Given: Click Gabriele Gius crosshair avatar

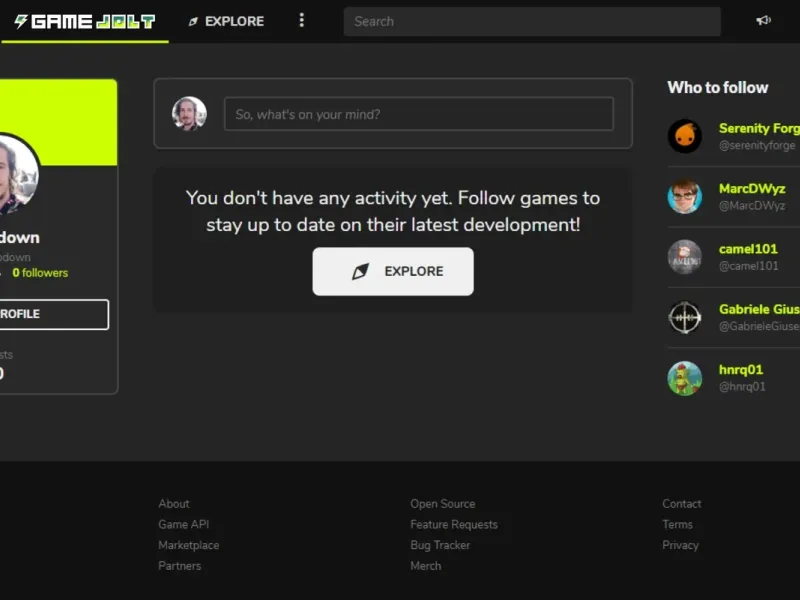Looking at the screenshot, I should click(685, 317).
